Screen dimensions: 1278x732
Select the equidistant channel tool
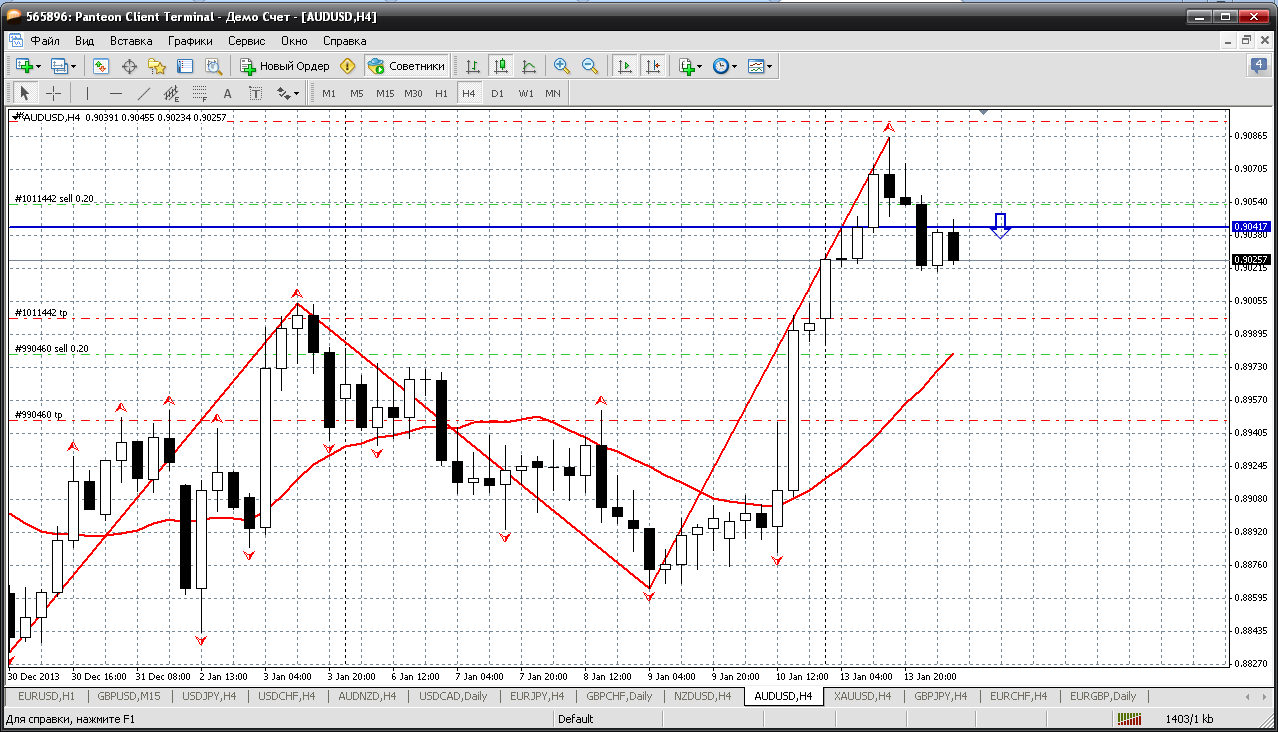click(x=171, y=93)
